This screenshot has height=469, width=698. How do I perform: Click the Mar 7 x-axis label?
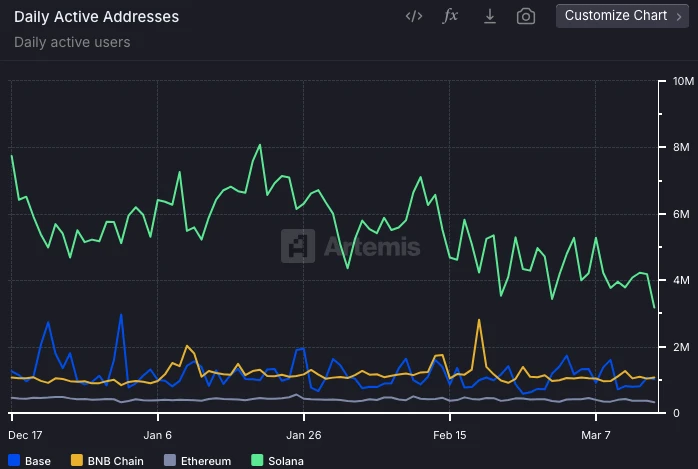tap(596, 435)
